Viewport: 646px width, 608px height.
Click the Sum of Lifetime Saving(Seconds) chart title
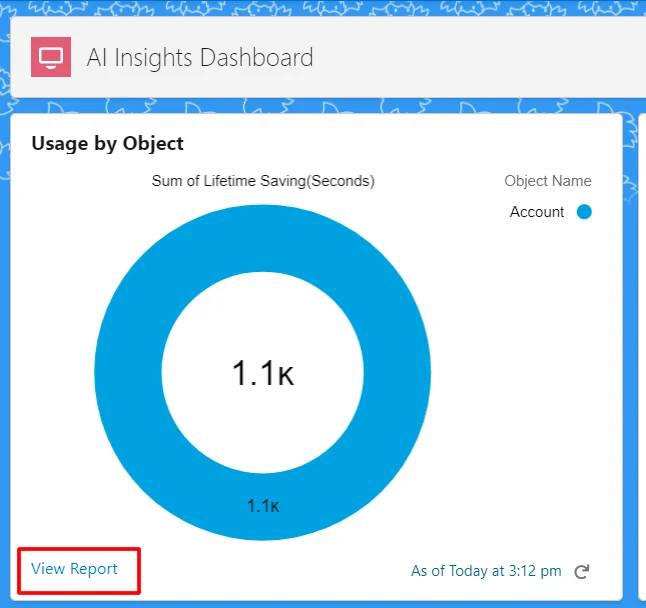tap(263, 181)
